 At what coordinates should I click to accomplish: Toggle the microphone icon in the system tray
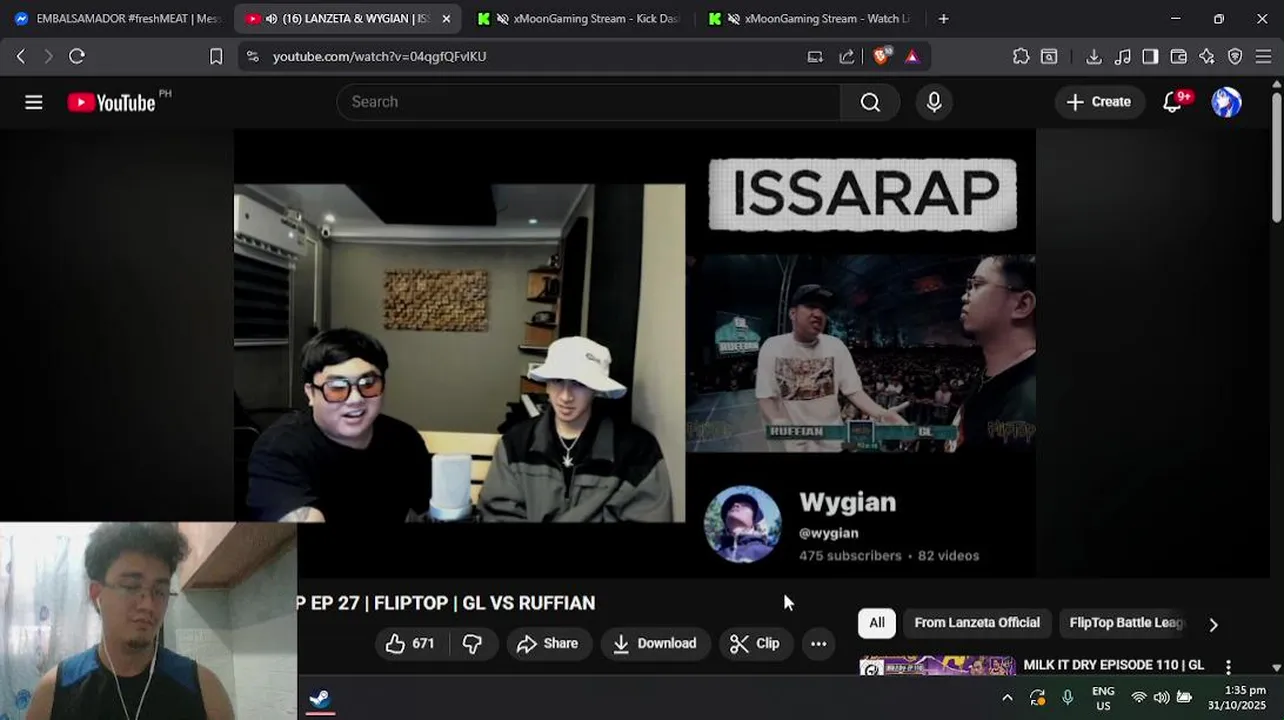(x=1067, y=698)
